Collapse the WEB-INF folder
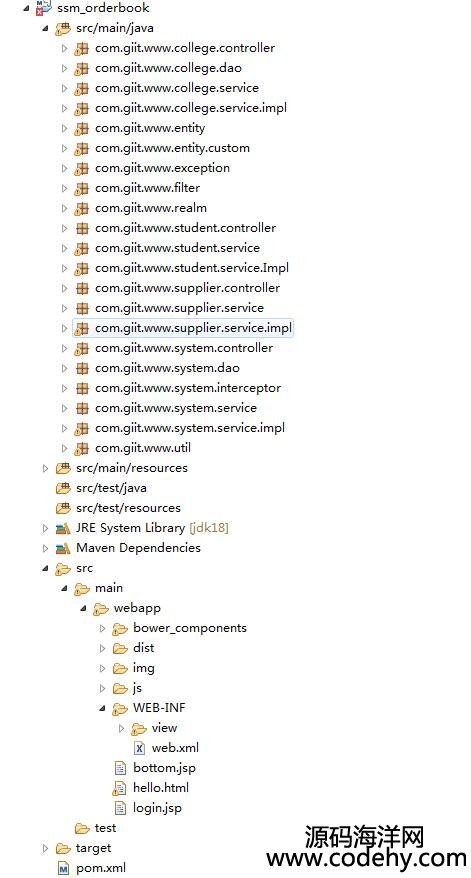 [102, 708]
